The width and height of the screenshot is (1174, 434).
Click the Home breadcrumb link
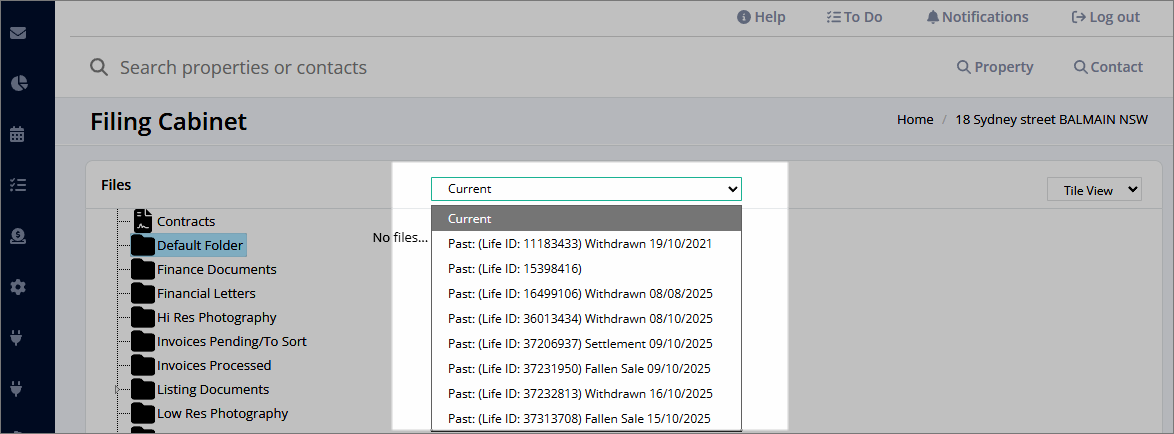915,119
